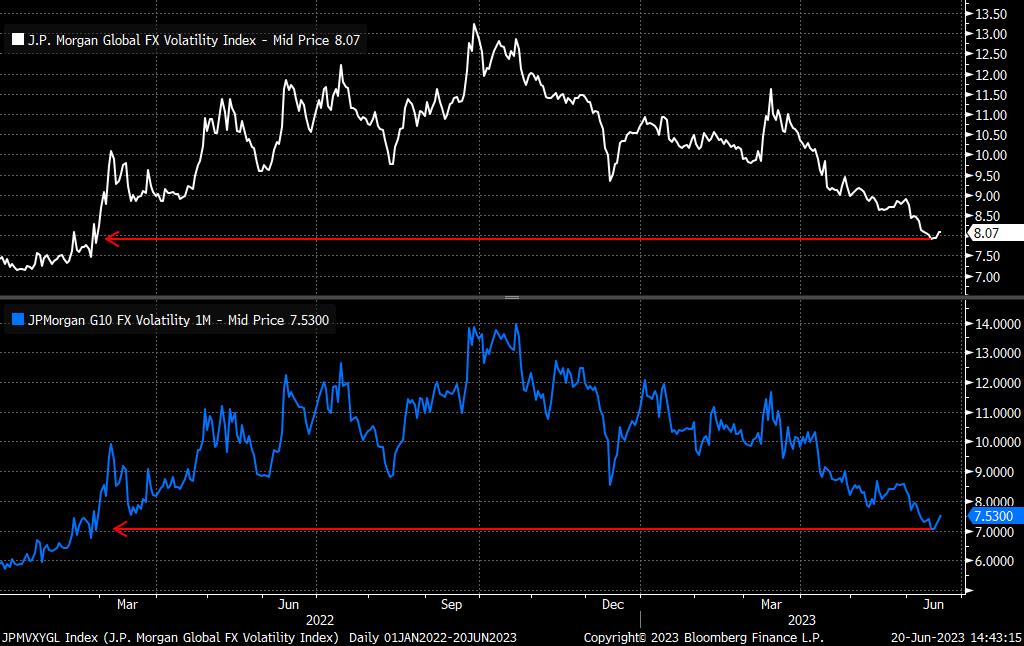Click the 10.0000 y-axis label
The width and height of the screenshot is (1024, 646).
[997, 442]
